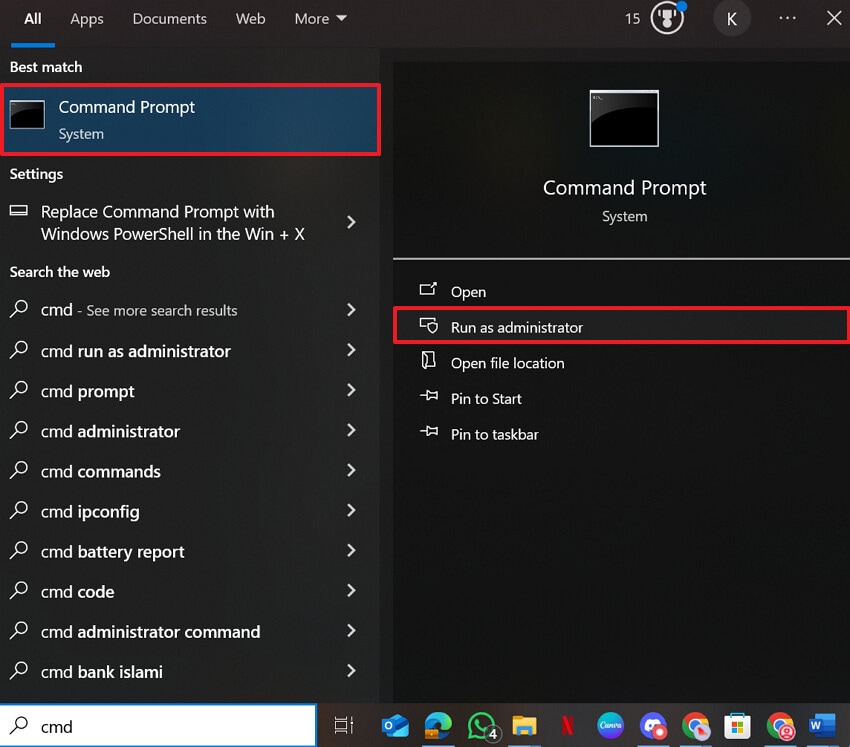Open the K account avatar menu
Screen dimensions: 850x747
[x=732, y=18]
